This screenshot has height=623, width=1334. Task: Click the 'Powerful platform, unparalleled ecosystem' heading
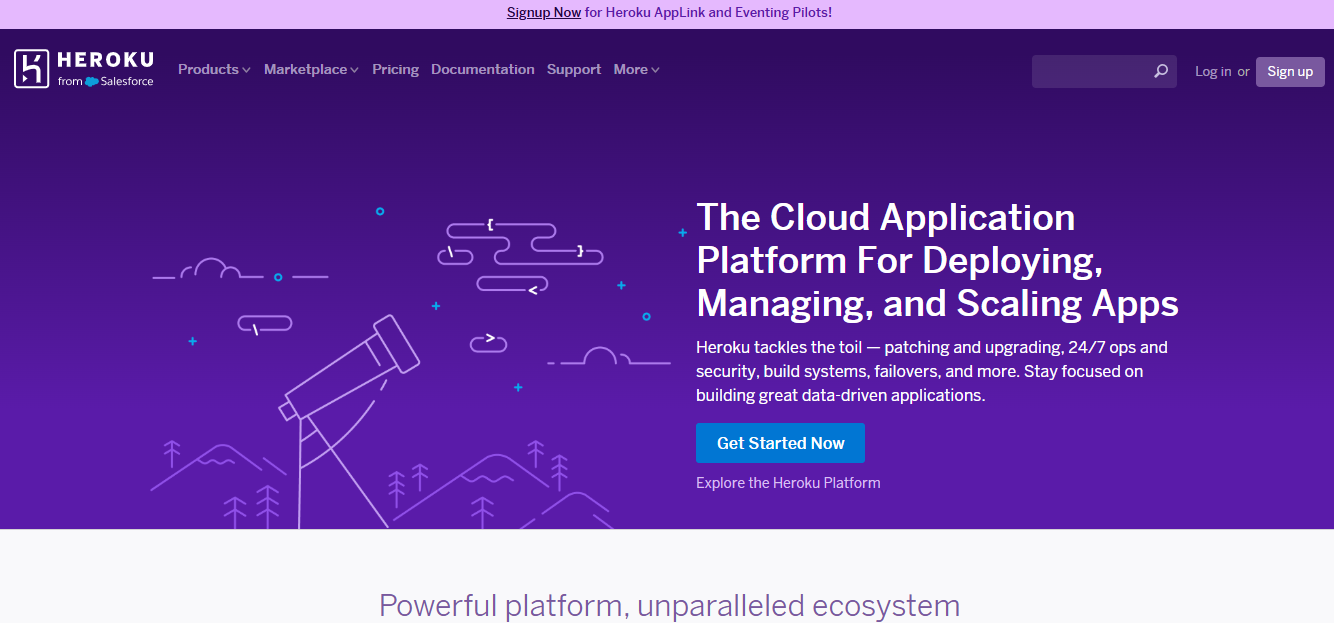pyautogui.click(x=669, y=605)
